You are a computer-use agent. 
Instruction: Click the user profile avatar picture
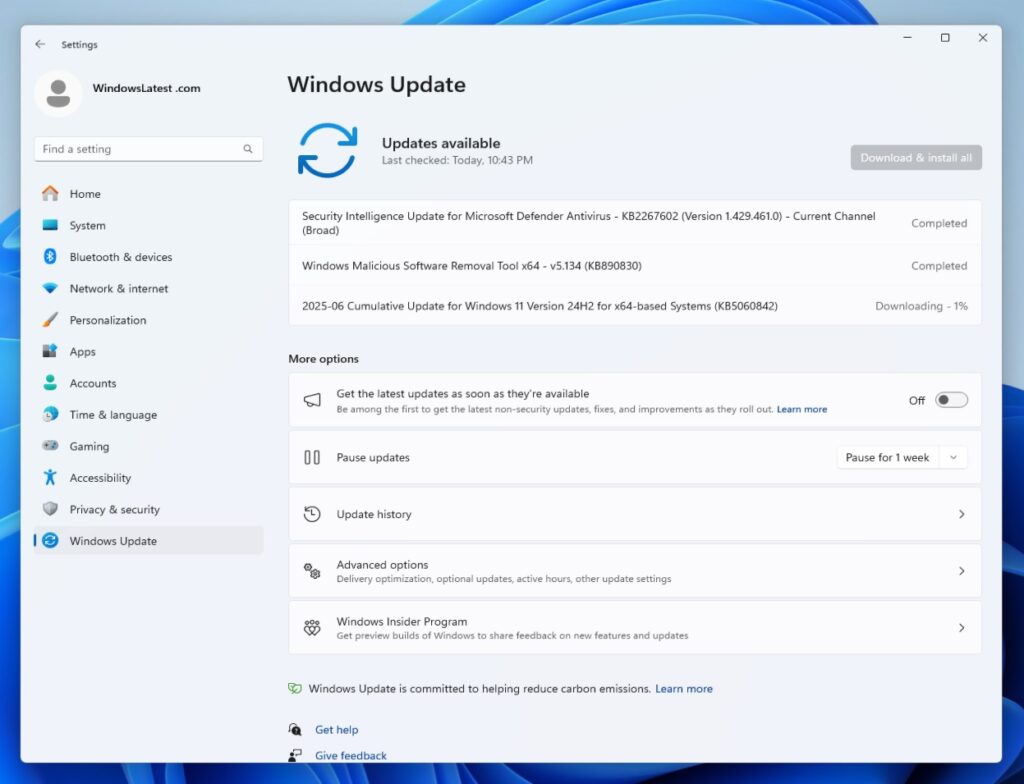coord(58,92)
